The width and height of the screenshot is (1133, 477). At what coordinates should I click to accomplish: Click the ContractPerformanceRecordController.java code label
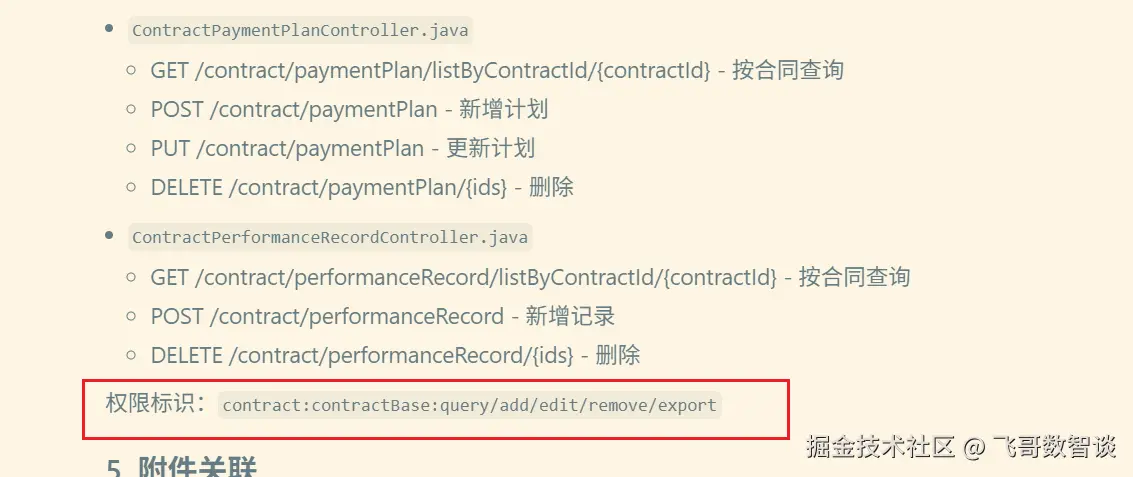click(x=330, y=238)
